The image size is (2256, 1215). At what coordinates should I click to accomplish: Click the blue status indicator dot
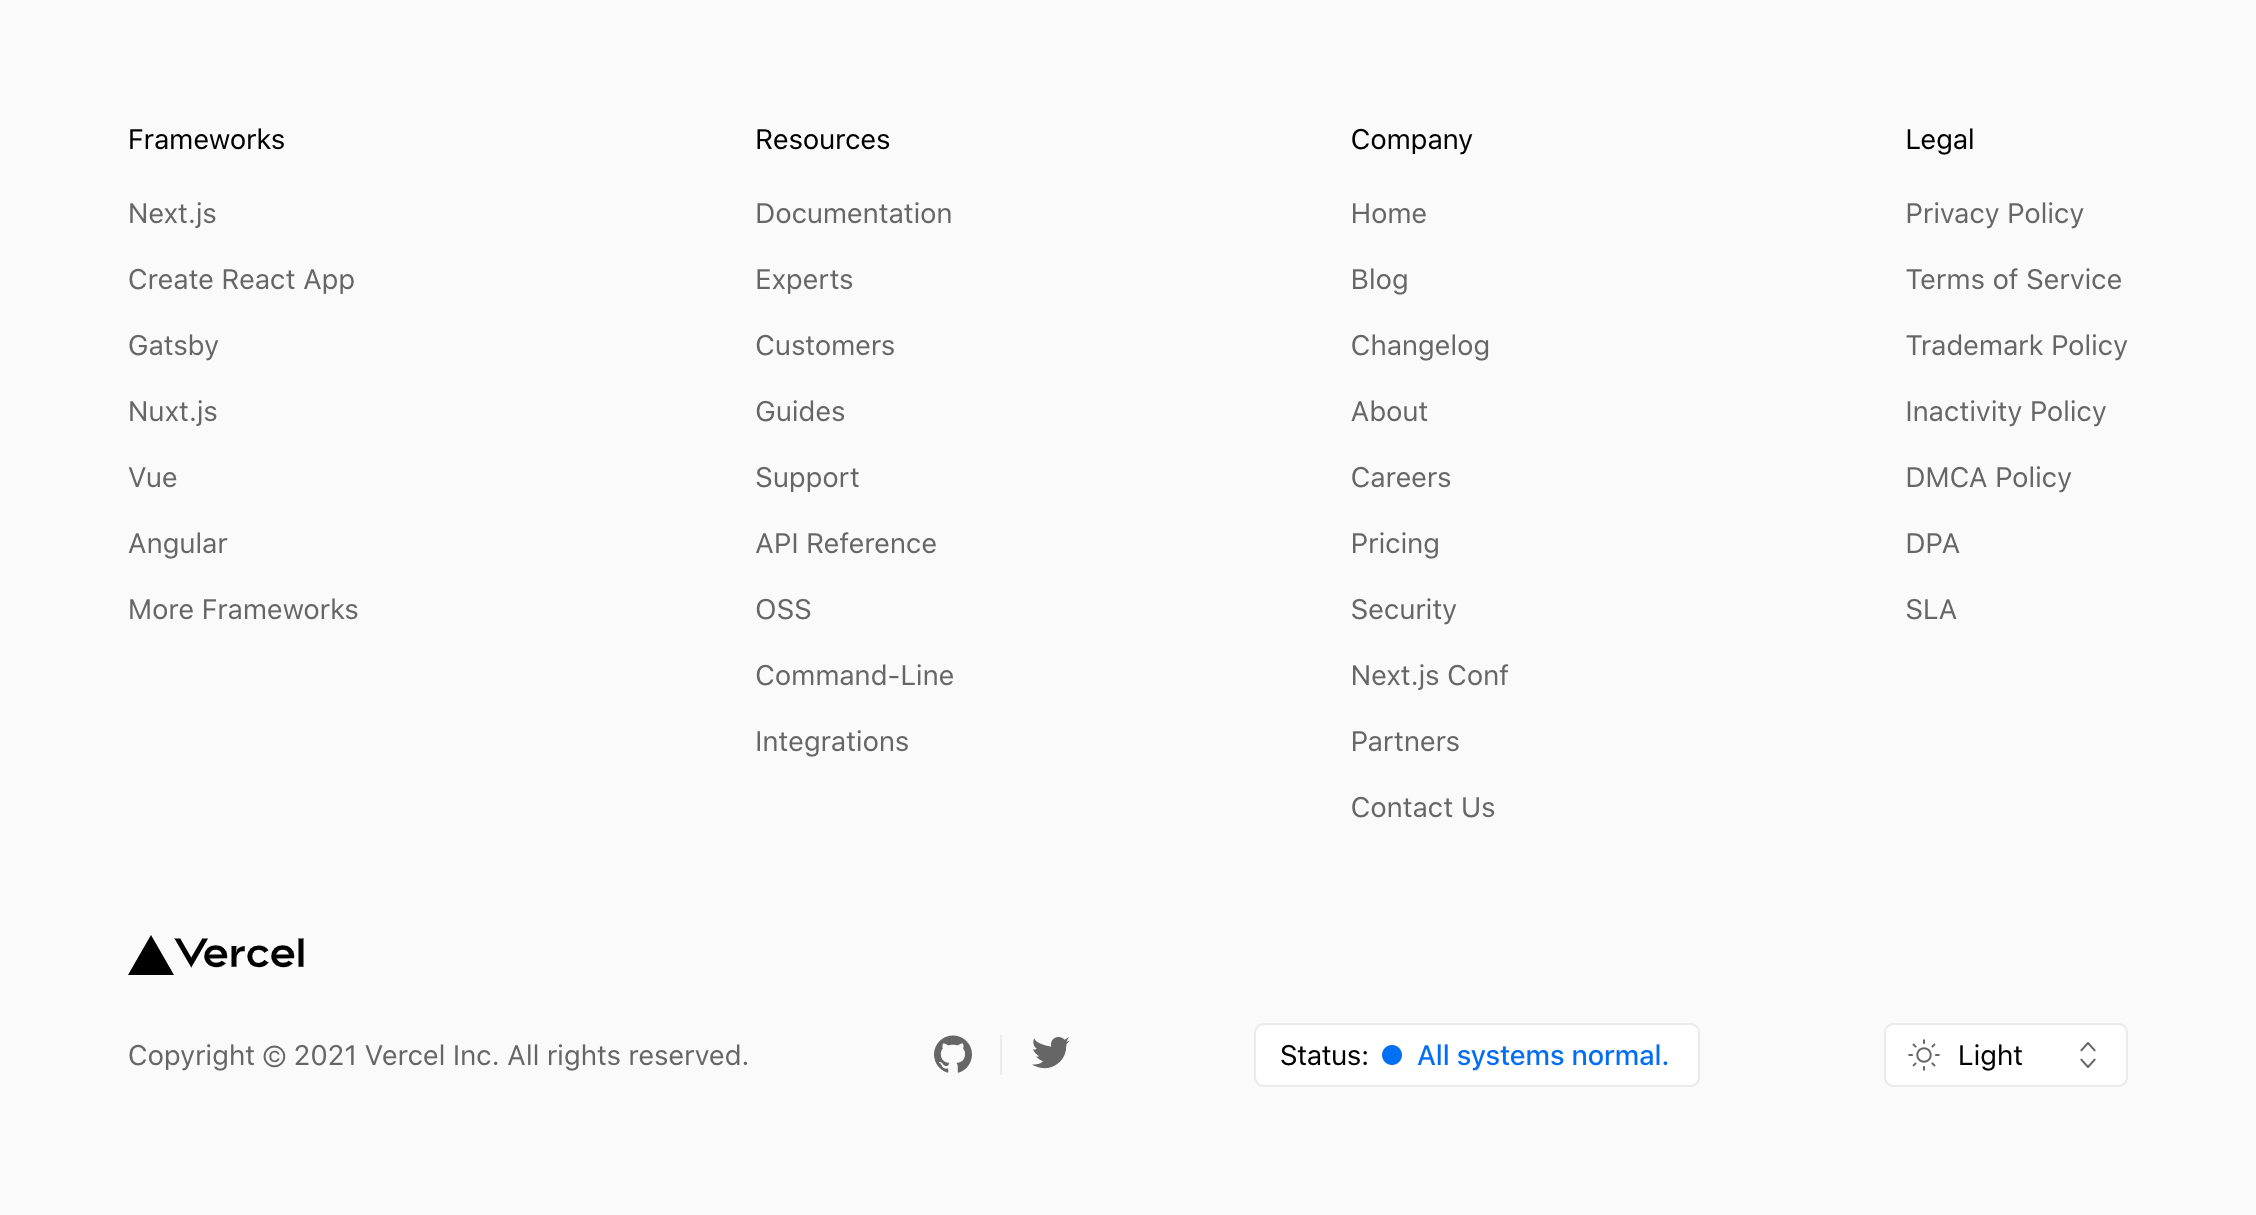pyautogui.click(x=1391, y=1055)
